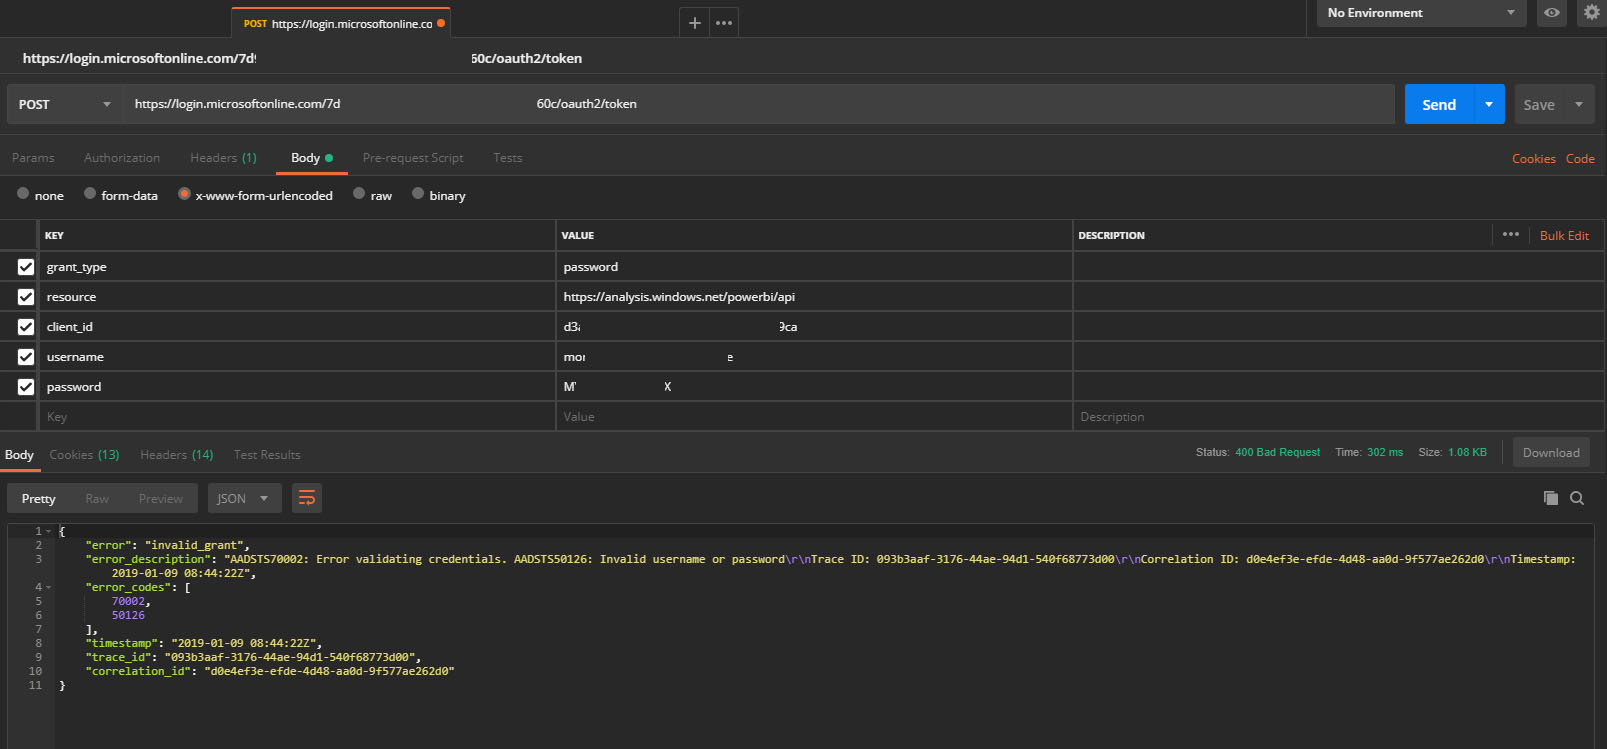Collapse the error_codes array at line 4

coord(48,587)
